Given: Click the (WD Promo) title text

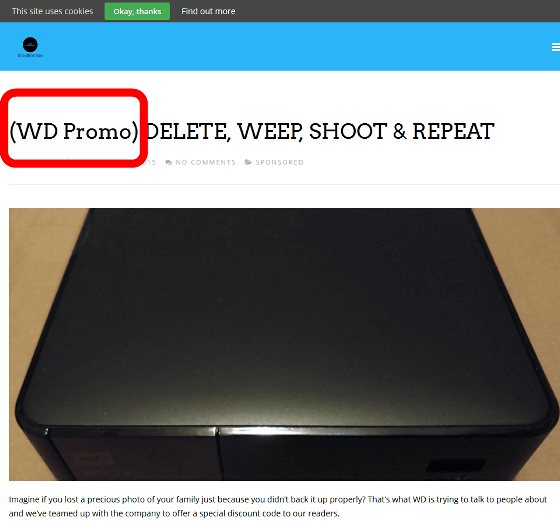Looking at the screenshot, I should tap(74, 131).
